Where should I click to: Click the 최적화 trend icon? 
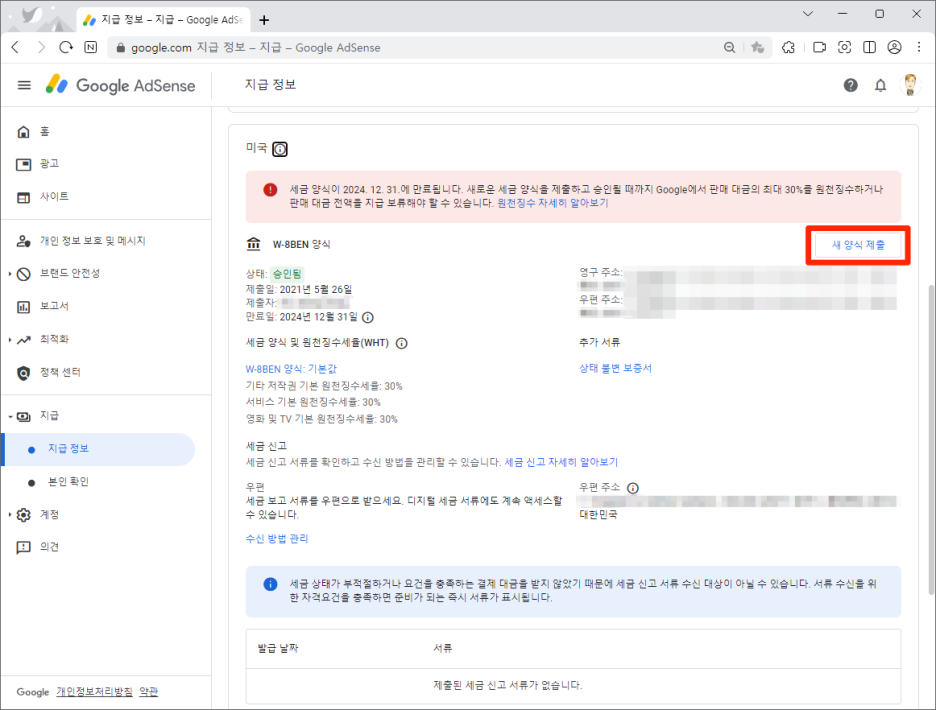[23, 340]
